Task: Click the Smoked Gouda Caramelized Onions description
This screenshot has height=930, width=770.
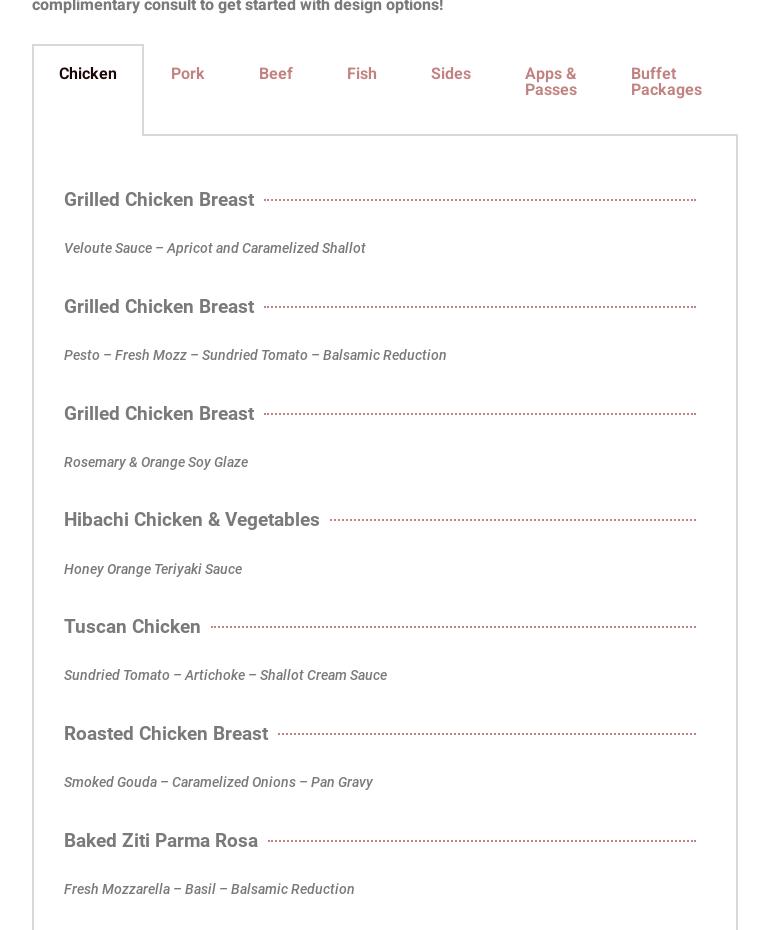Action: [218, 782]
